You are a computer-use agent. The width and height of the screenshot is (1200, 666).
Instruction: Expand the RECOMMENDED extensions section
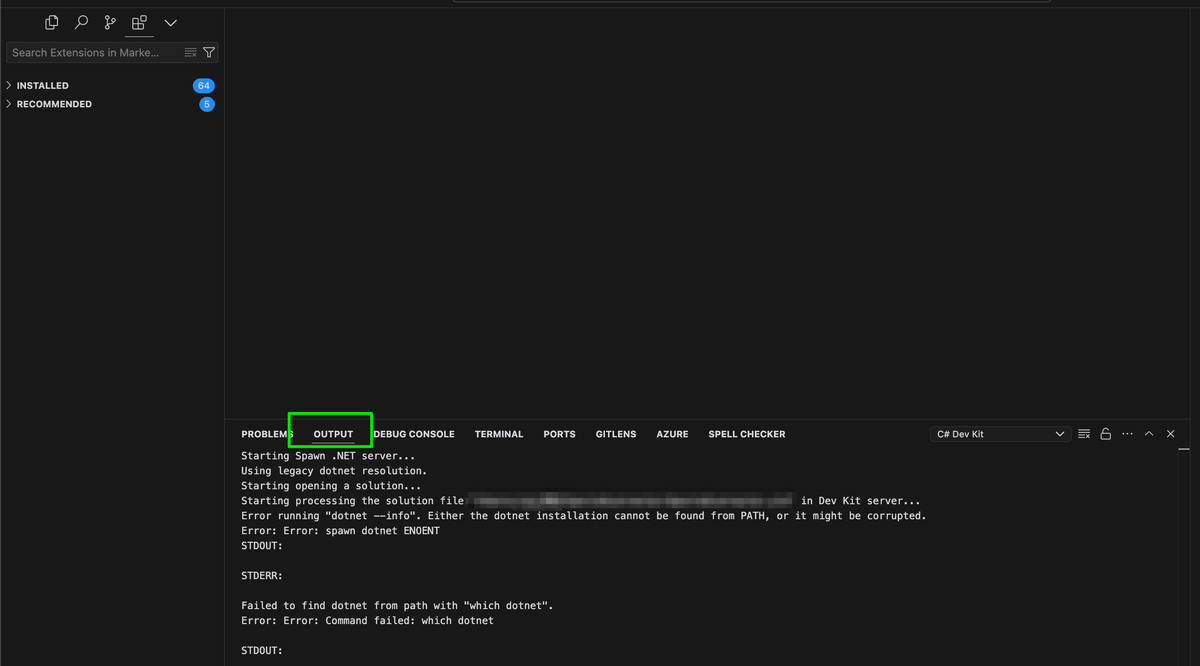55,103
